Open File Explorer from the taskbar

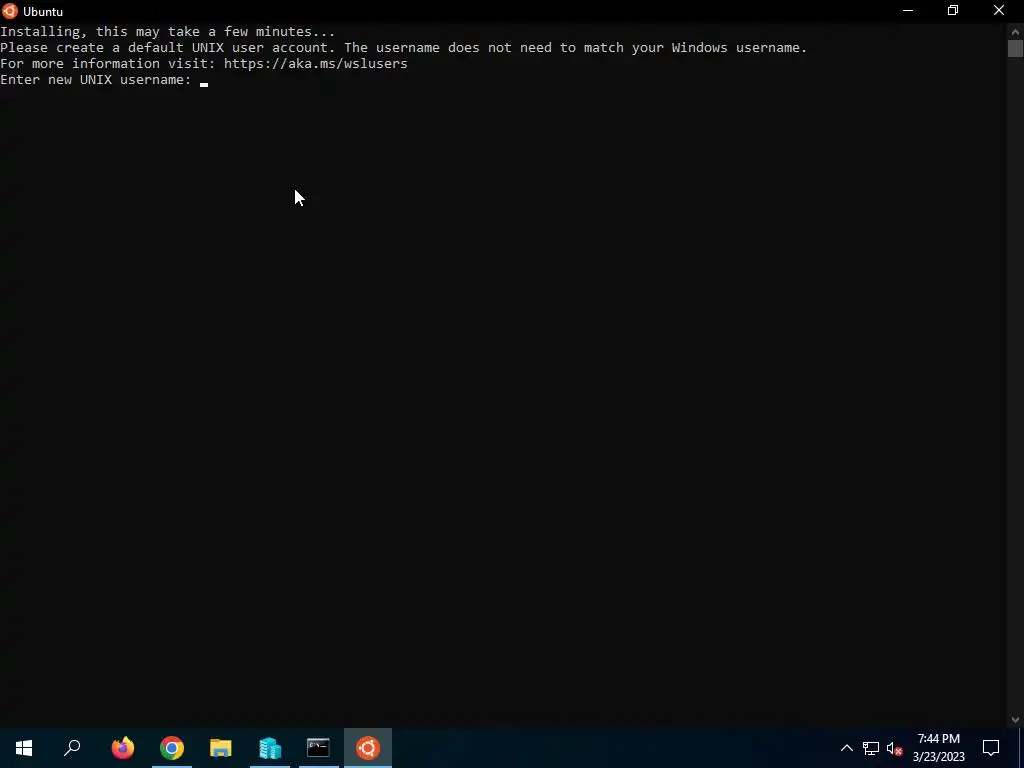click(221, 748)
